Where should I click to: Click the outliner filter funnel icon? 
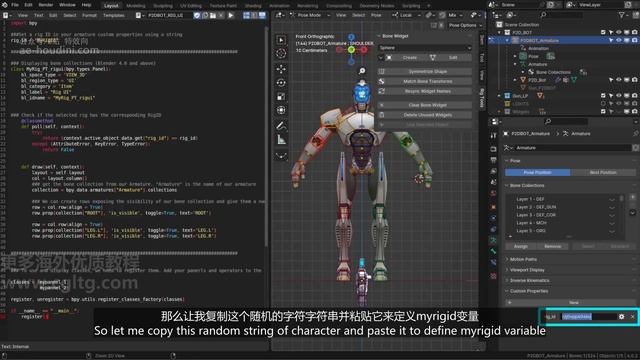pyautogui.click(x=622, y=15)
